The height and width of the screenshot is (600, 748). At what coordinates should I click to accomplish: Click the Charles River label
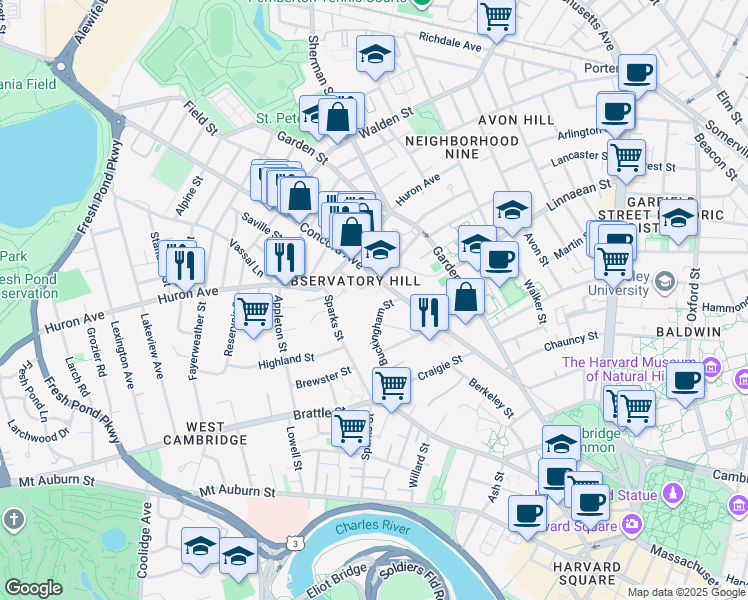[x=373, y=527]
